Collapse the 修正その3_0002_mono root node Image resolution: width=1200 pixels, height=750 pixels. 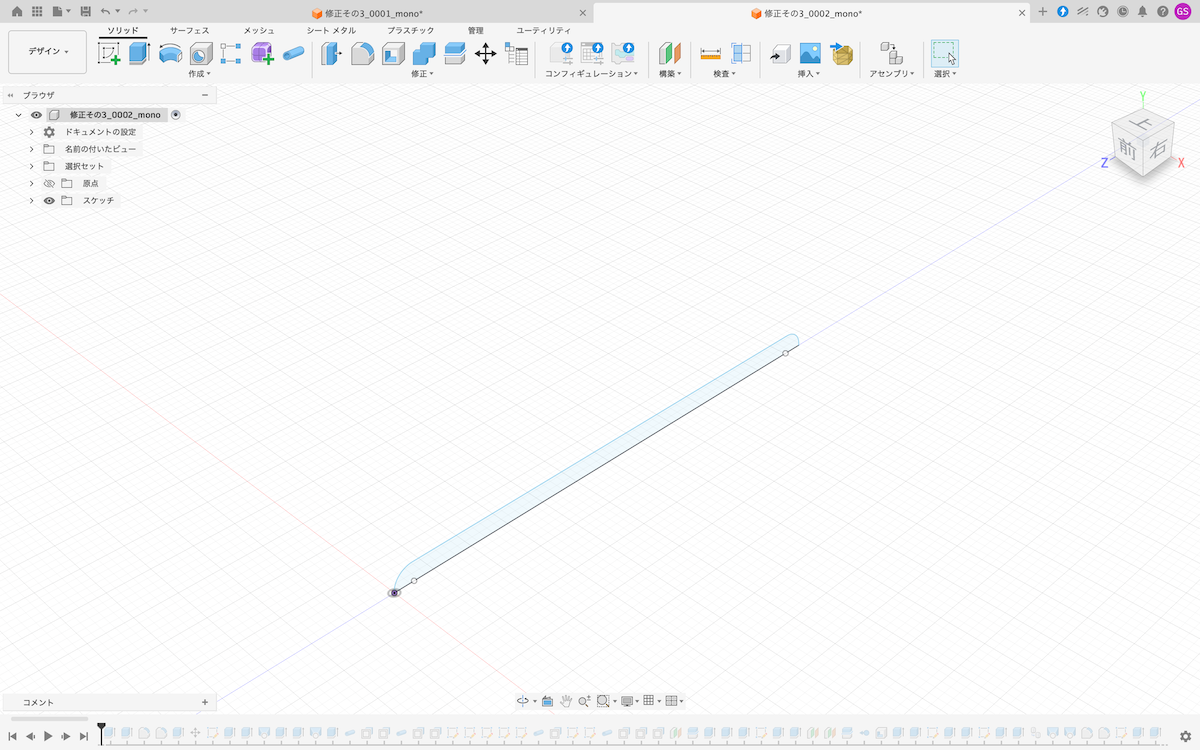(19, 115)
